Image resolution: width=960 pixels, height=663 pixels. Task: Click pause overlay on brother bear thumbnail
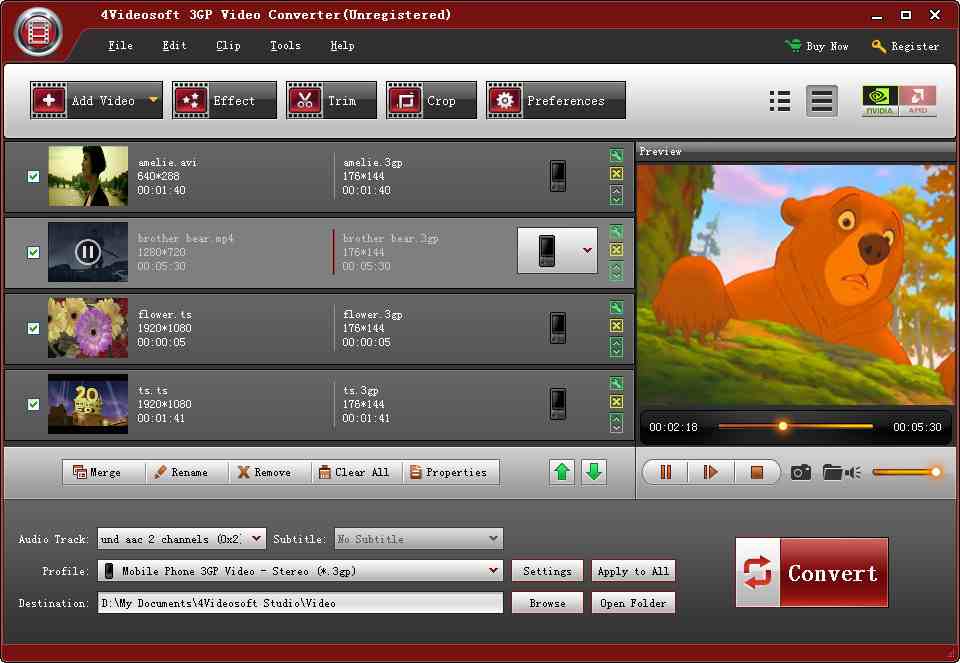(88, 252)
